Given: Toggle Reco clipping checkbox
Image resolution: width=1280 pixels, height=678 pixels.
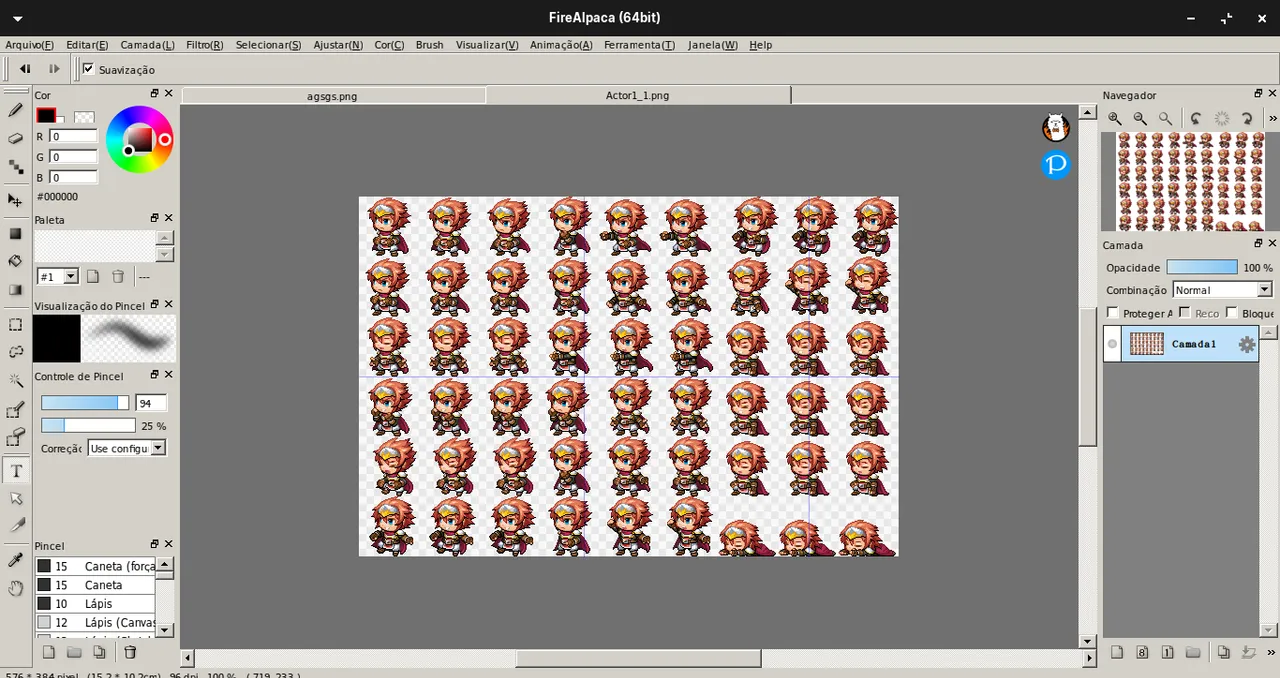Looking at the screenshot, I should click(1185, 313).
